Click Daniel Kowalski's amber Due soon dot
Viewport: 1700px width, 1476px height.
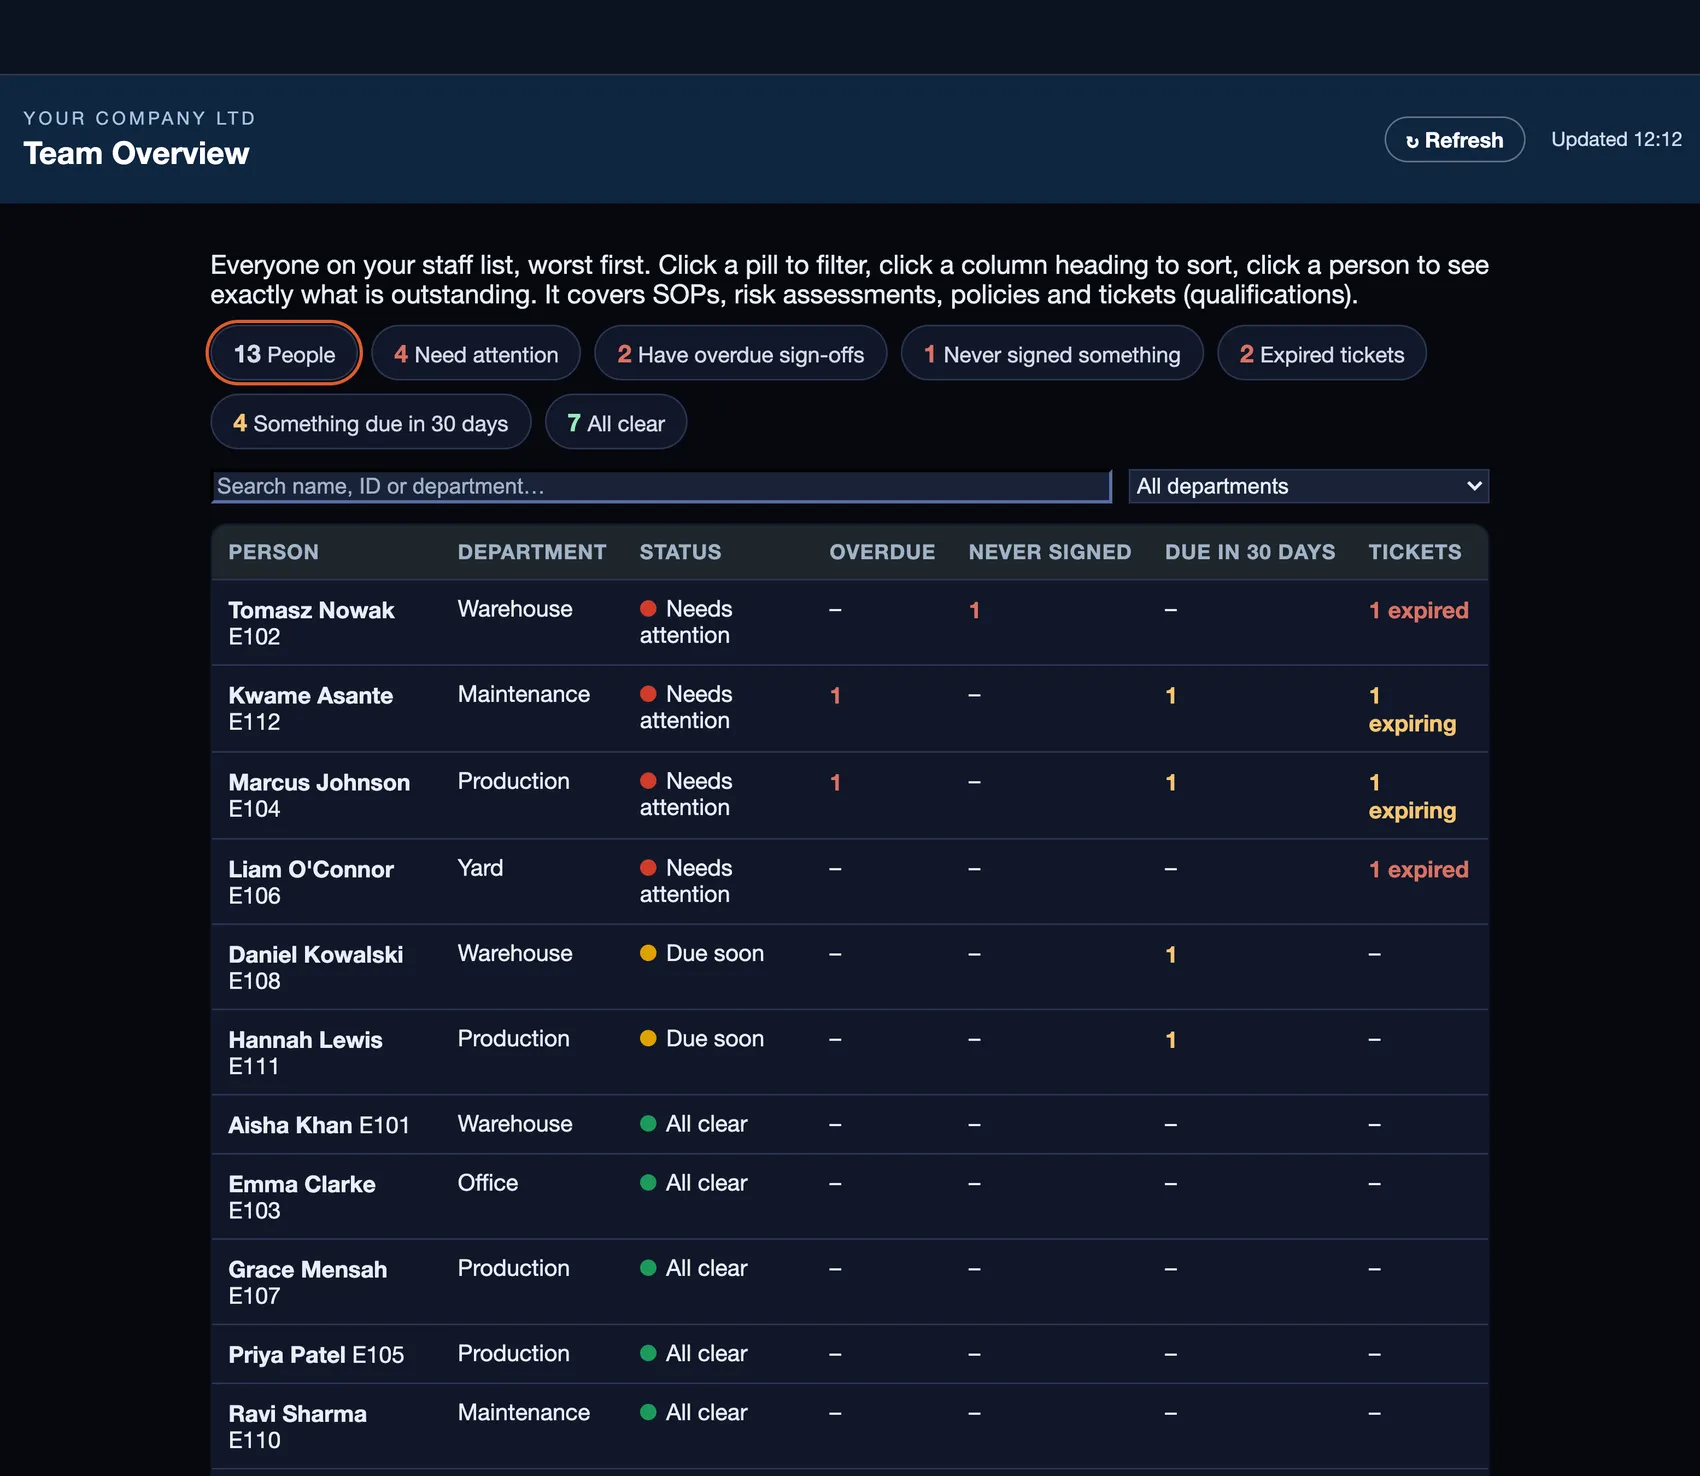(x=648, y=952)
